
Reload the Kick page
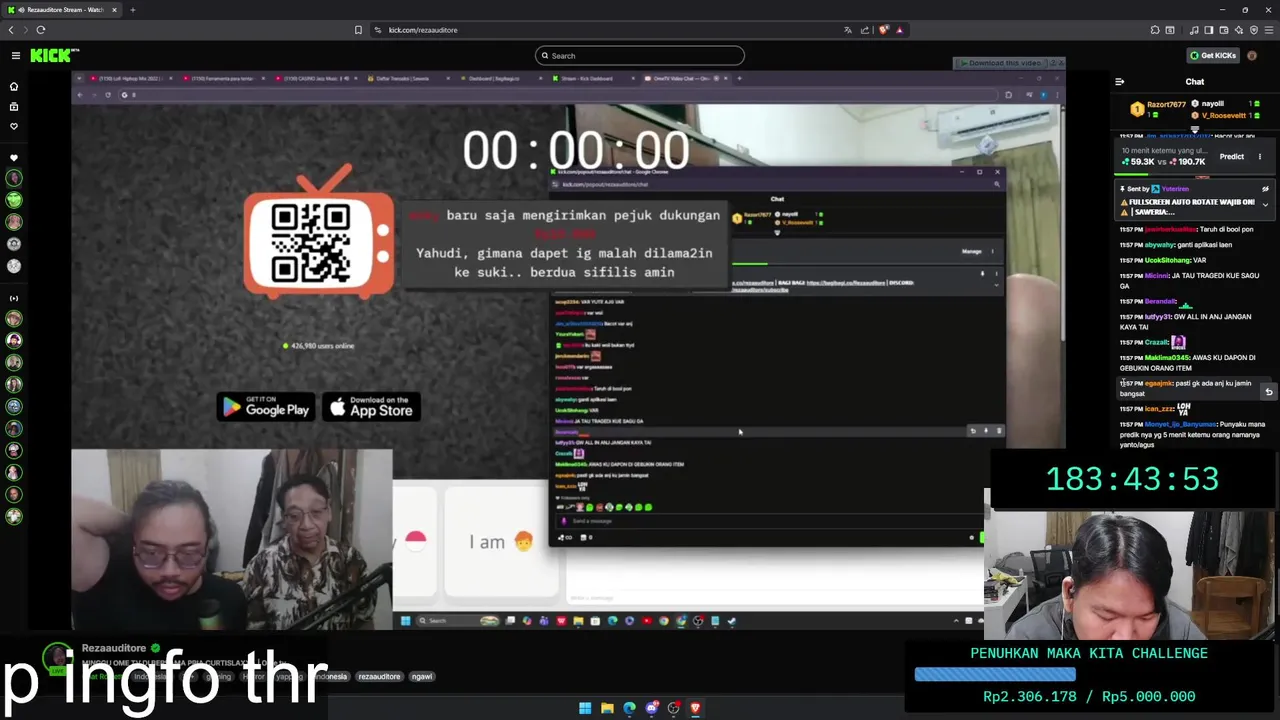41,30
